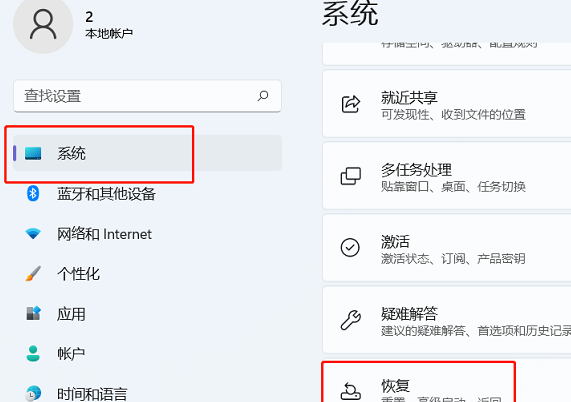Image resolution: width=571 pixels, height=402 pixels.
Task: Click the 系统 monitor icon in sidebar
Action: point(33,153)
